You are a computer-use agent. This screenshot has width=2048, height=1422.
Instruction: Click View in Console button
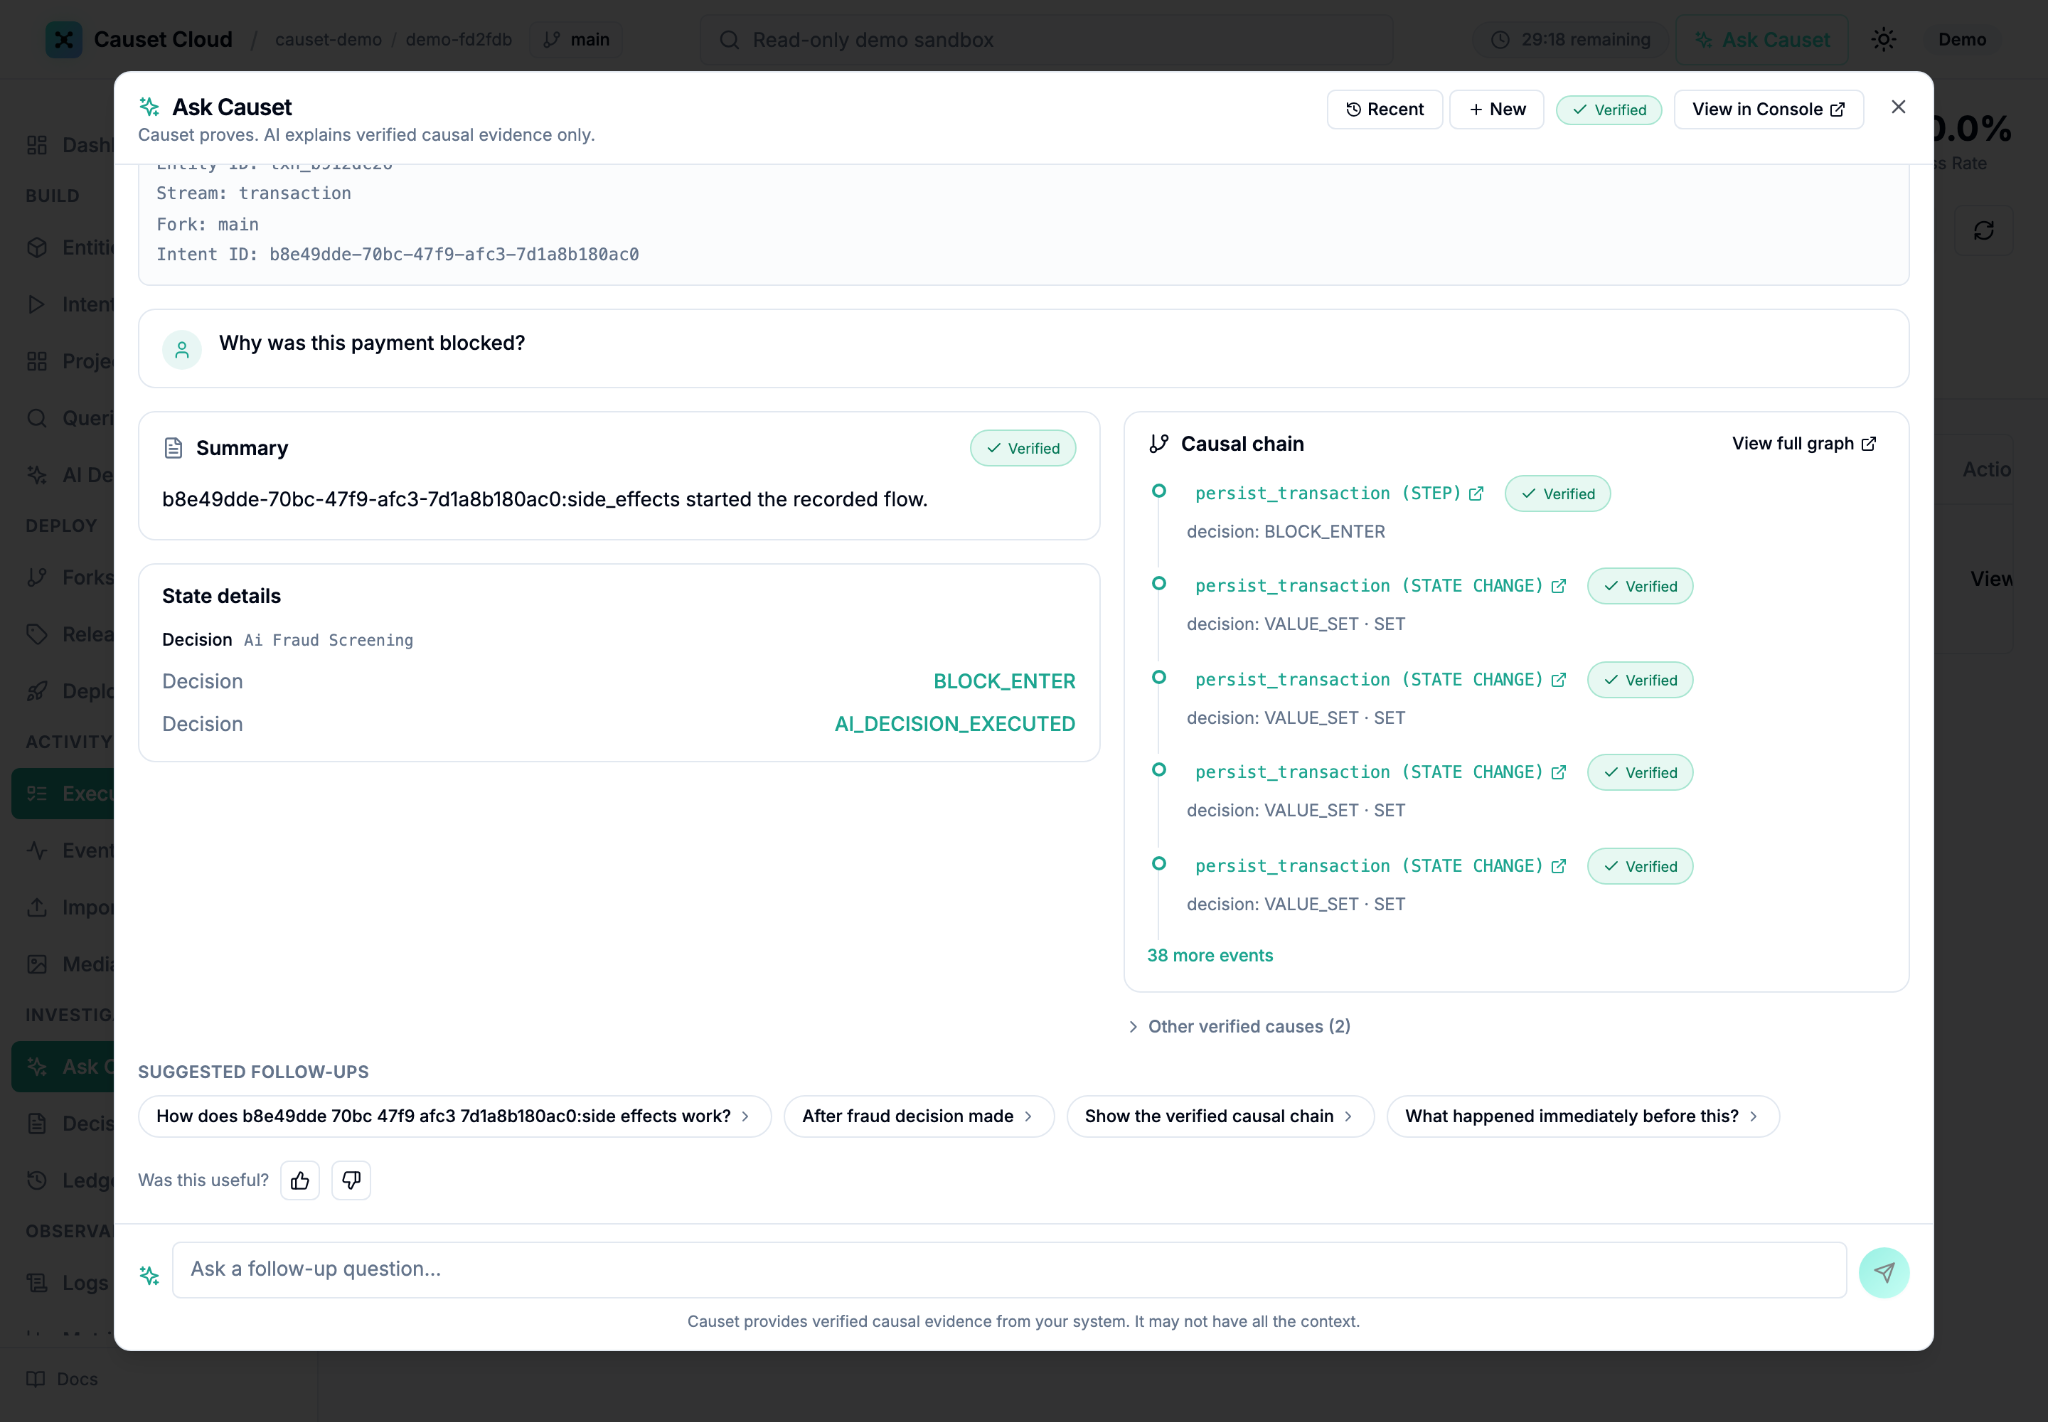tap(1769, 110)
